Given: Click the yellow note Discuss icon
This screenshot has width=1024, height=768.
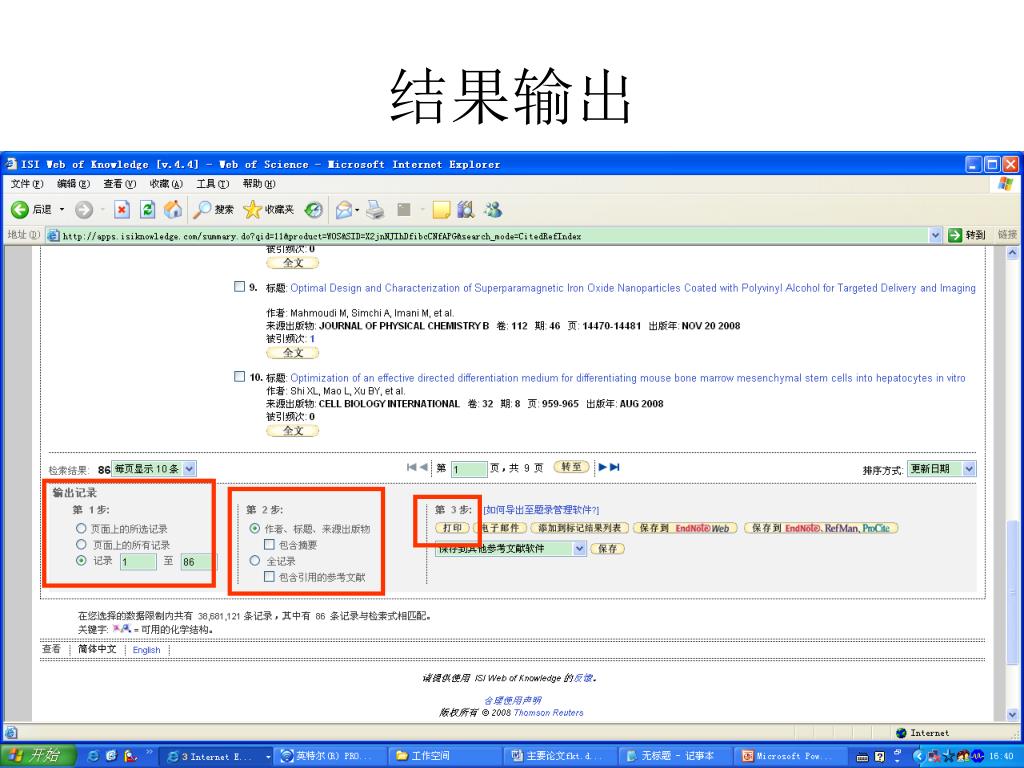Looking at the screenshot, I should click(x=441, y=210).
